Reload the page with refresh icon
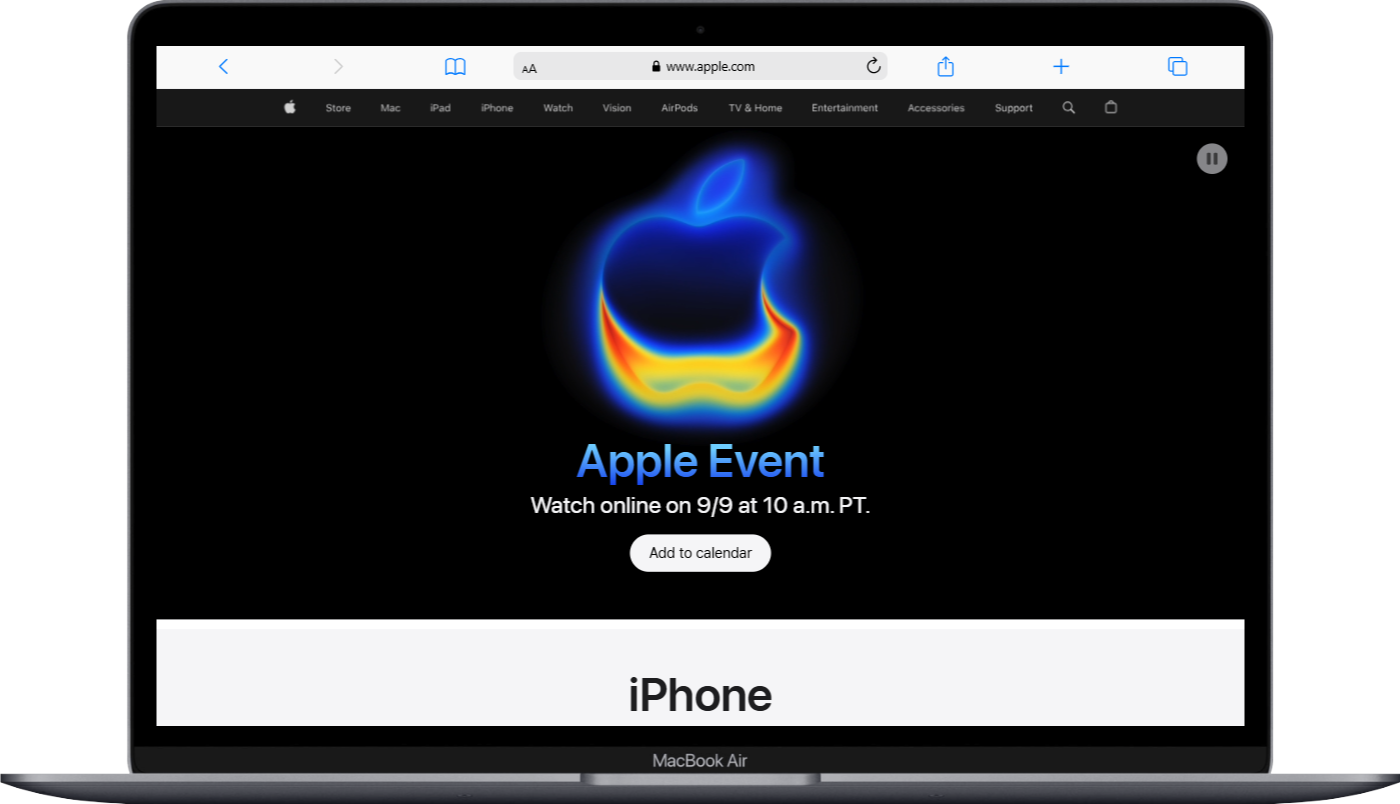The image size is (1400, 804). click(x=873, y=66)
